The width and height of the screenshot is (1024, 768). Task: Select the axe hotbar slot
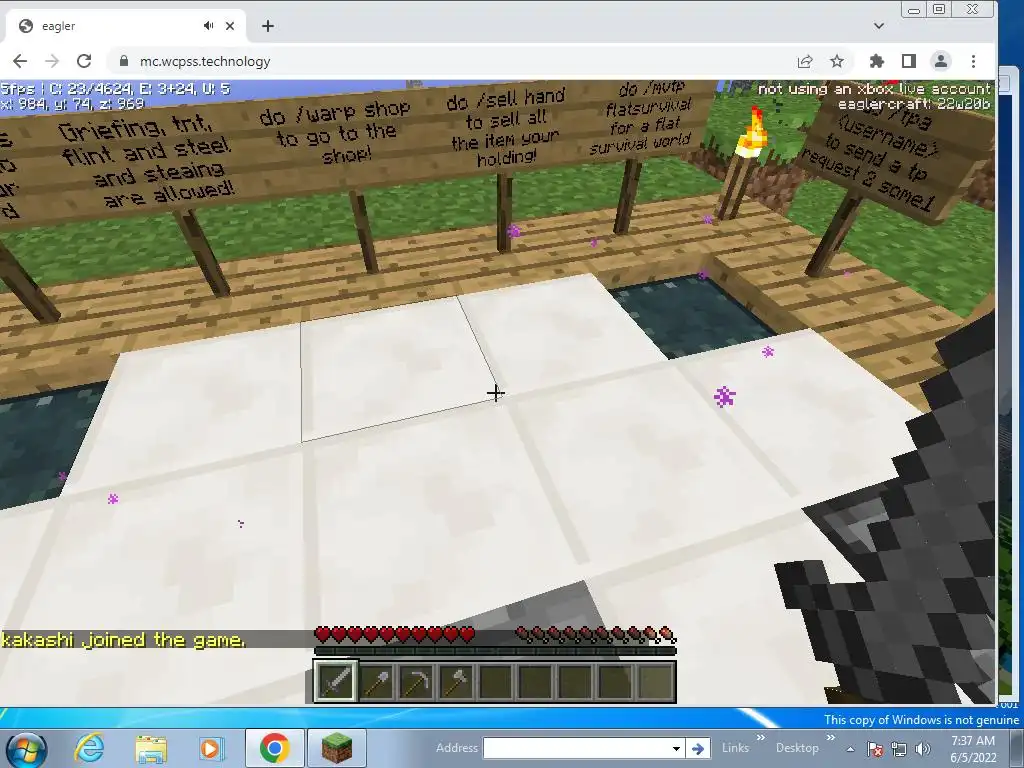456,682
